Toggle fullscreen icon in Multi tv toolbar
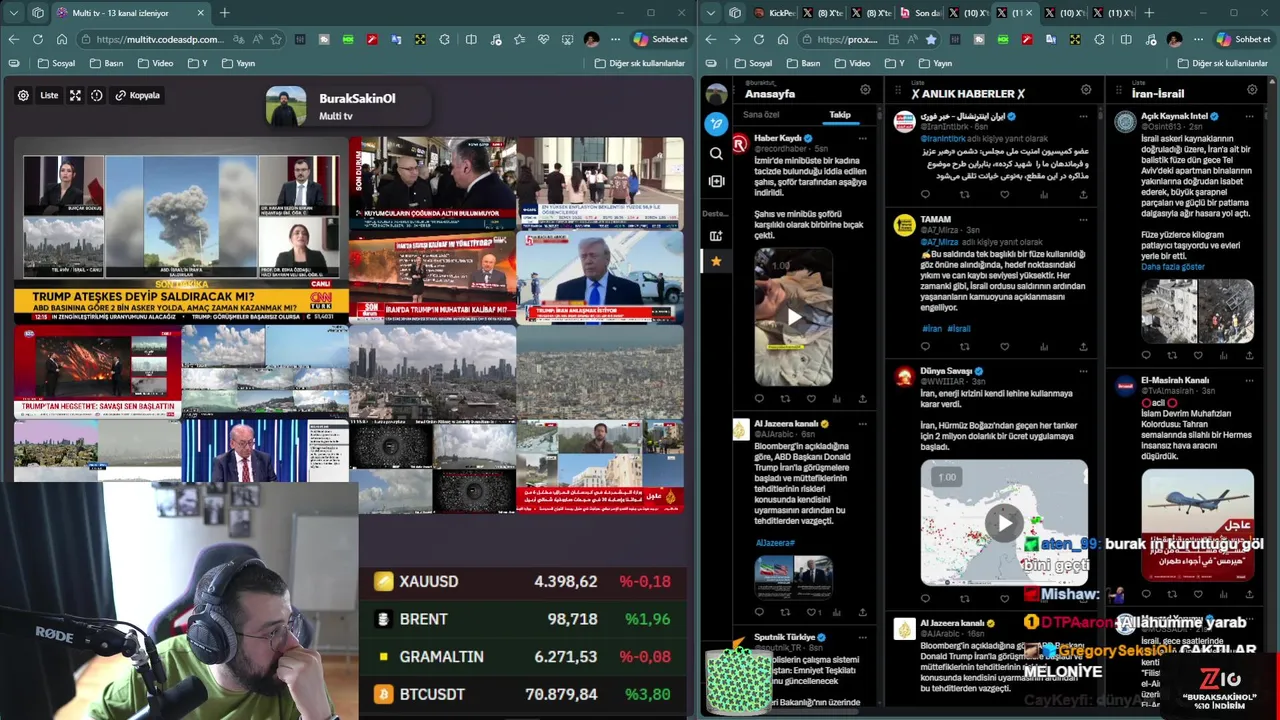1280x720 pixels. [x=75, y=95]
